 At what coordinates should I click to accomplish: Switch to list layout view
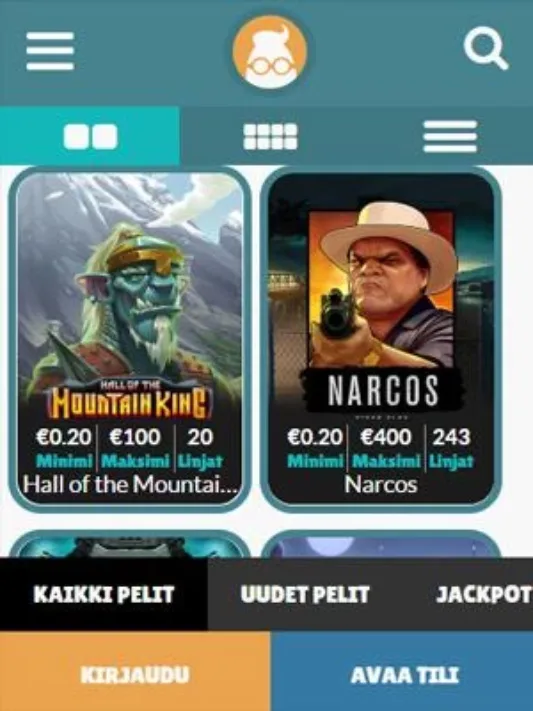coord(450,136)
